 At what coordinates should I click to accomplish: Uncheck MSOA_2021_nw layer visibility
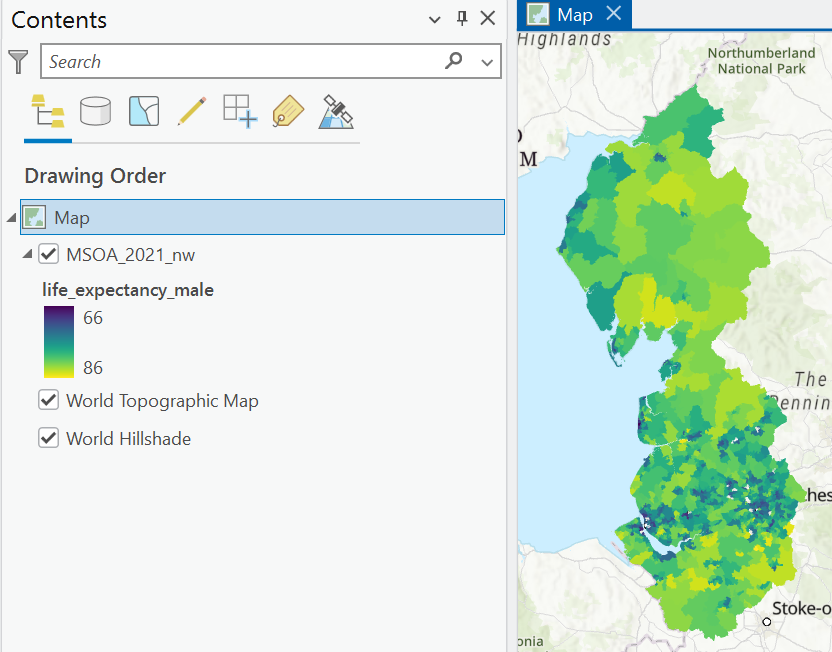48,254
